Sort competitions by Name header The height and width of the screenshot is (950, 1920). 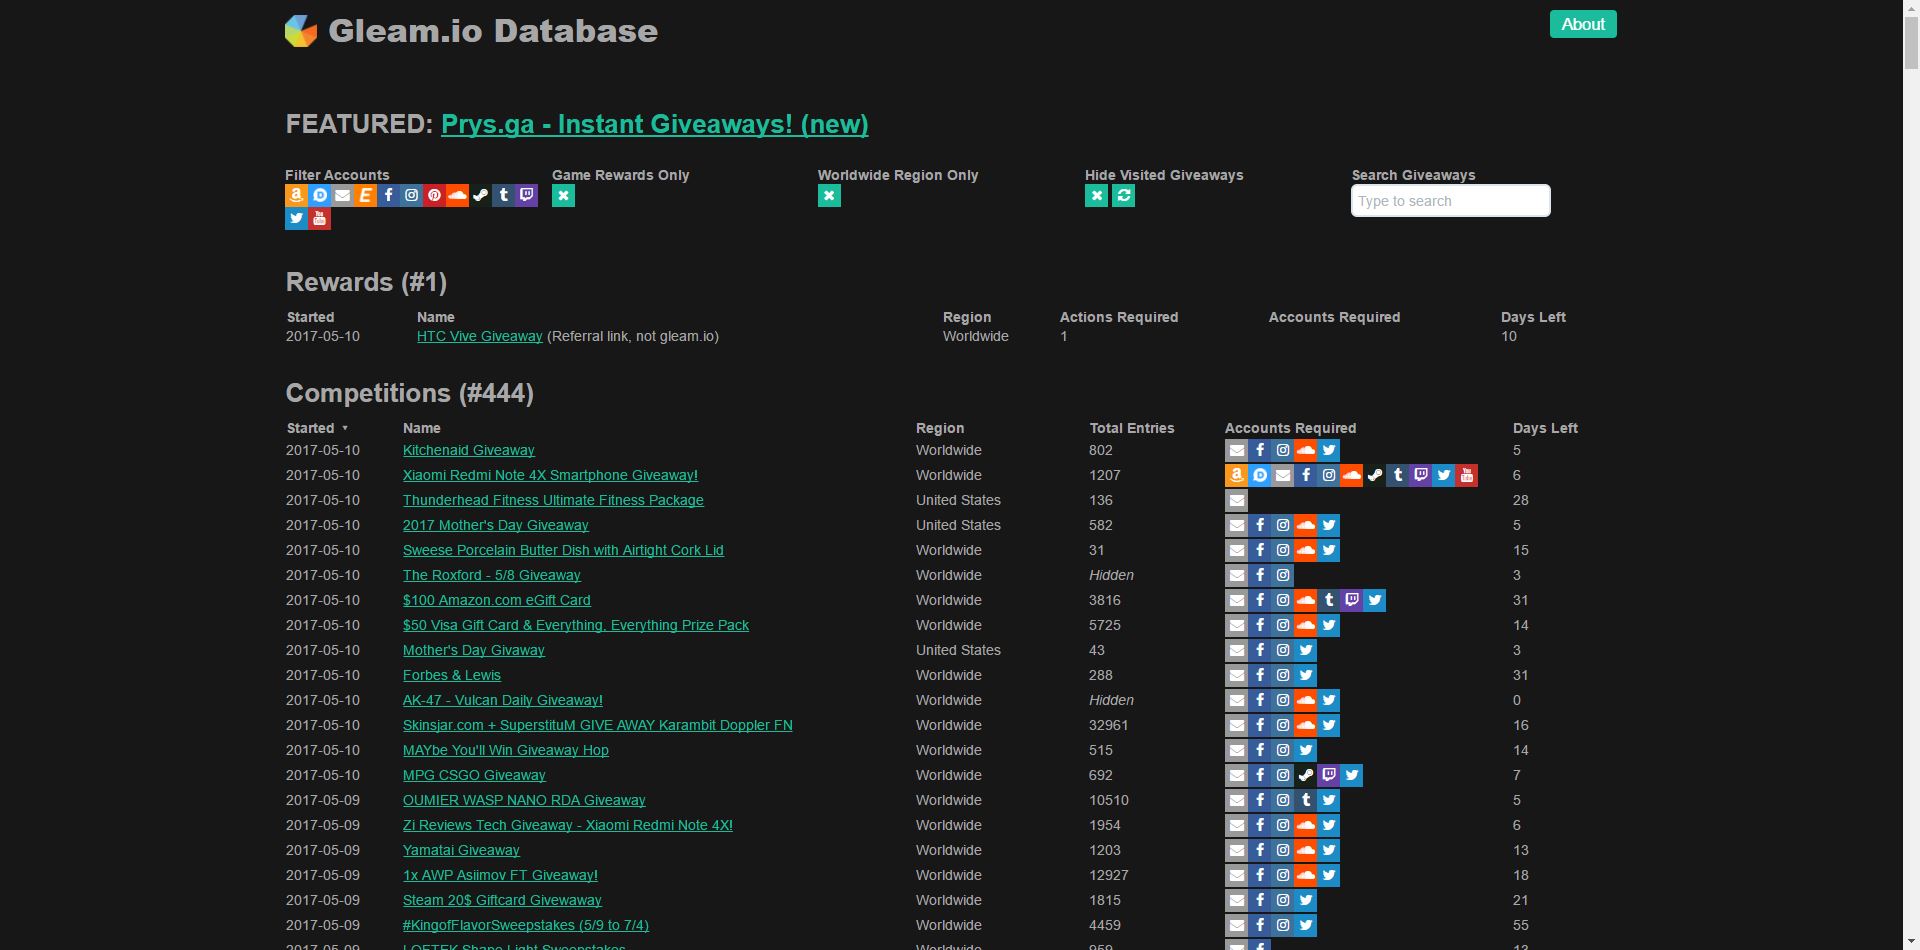pos(421,428)
